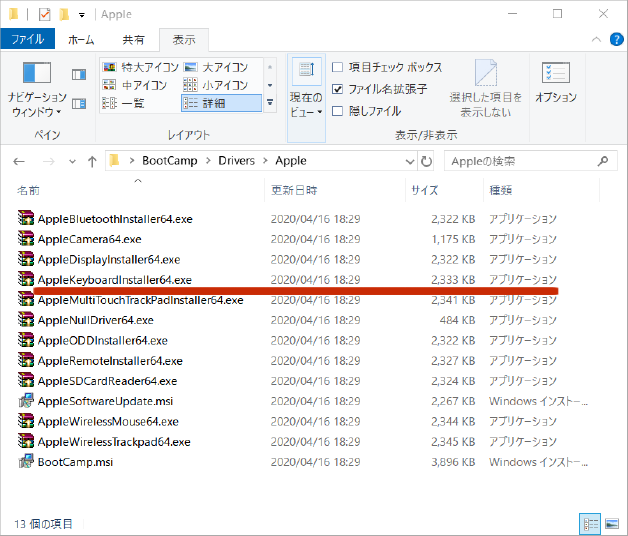Select the View (表示) tab
The image size is (628, 536).
pos(184,40)
